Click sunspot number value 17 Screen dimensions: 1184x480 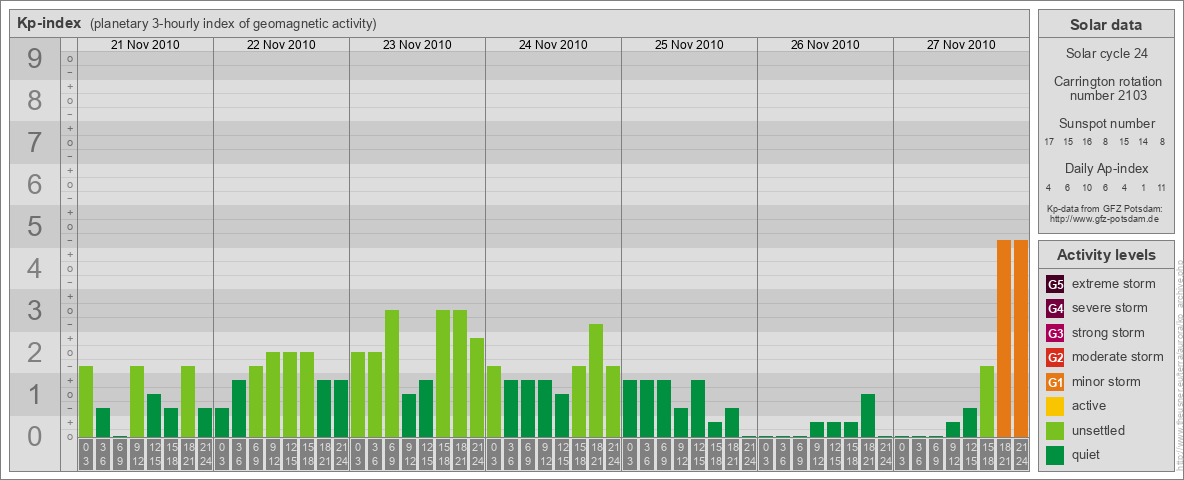(1049, 142)
